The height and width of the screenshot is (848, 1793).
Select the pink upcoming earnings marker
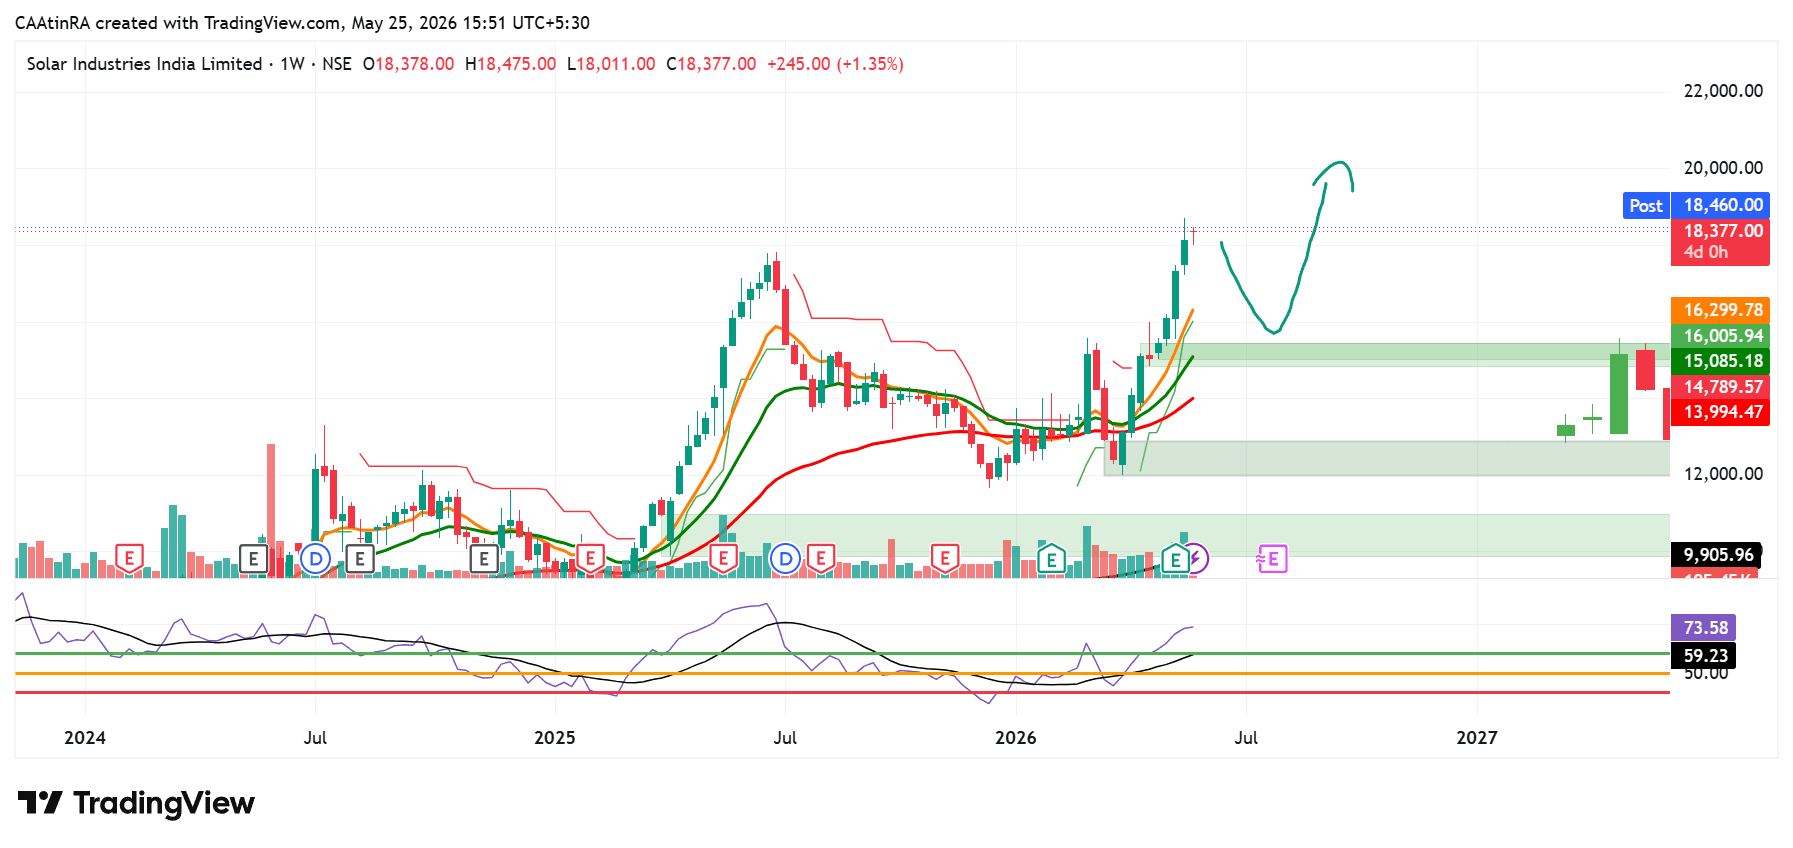1271,559
